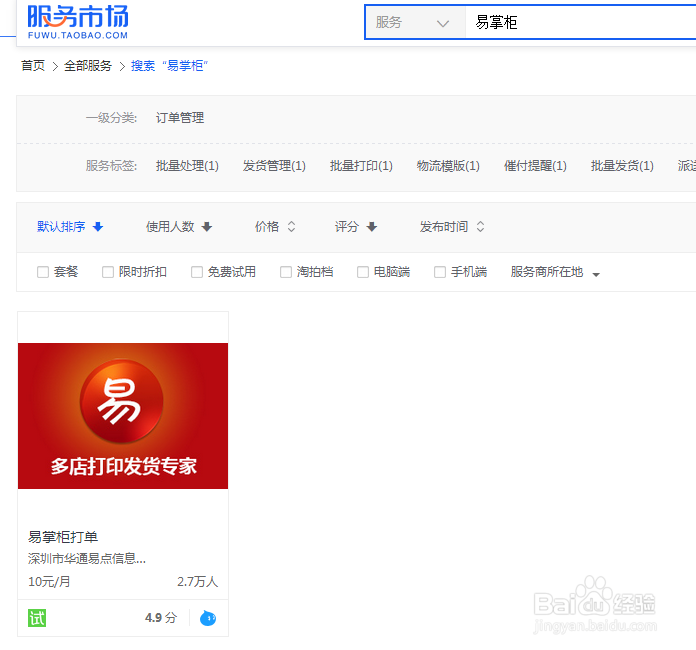This screenshot has width=696, height=650.
Task: Select the 电脑端 checkbox
Action: point(363,272)
